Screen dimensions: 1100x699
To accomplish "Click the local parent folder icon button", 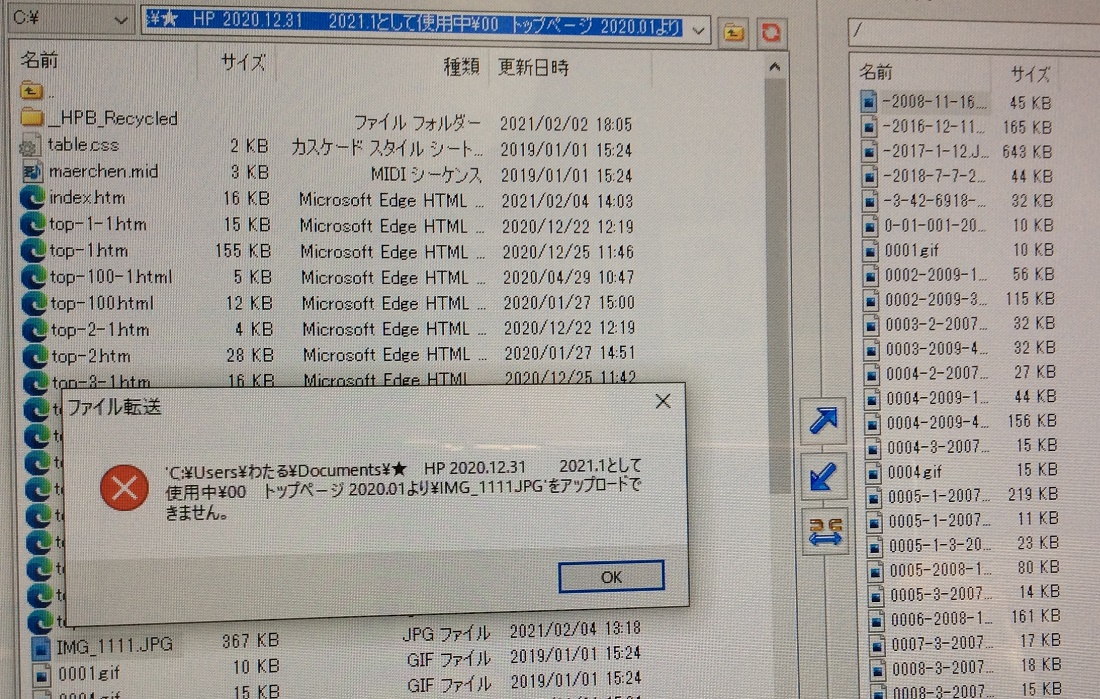I will coord(733,32).
